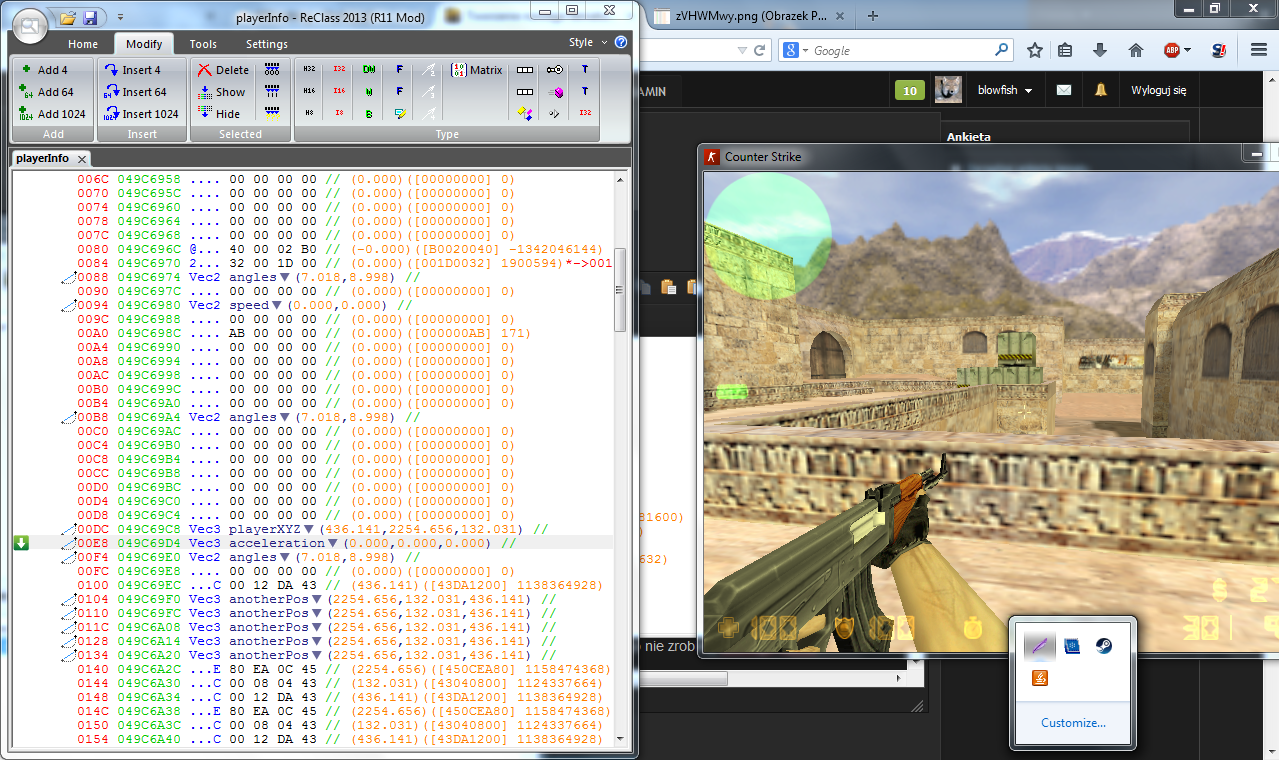Set type to BYTE (green B icon)
1279x760 pixels.
click(x=369, y=113)
